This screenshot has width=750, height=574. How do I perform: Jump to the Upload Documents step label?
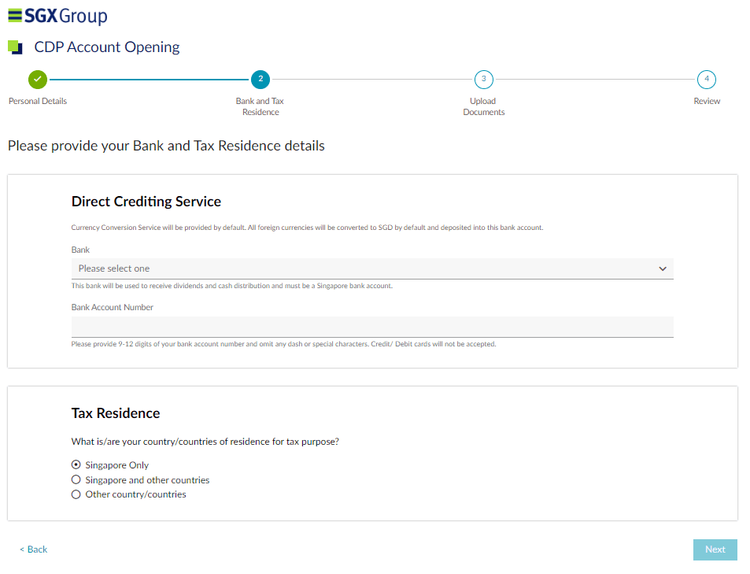click(484, 106)
